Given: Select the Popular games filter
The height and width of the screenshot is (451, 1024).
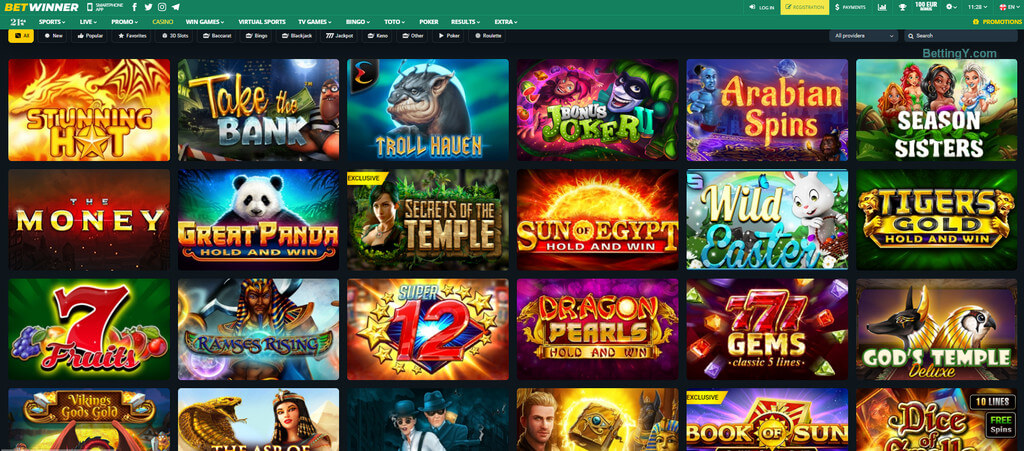Looking at the screenshot, I should click(90, 35).
